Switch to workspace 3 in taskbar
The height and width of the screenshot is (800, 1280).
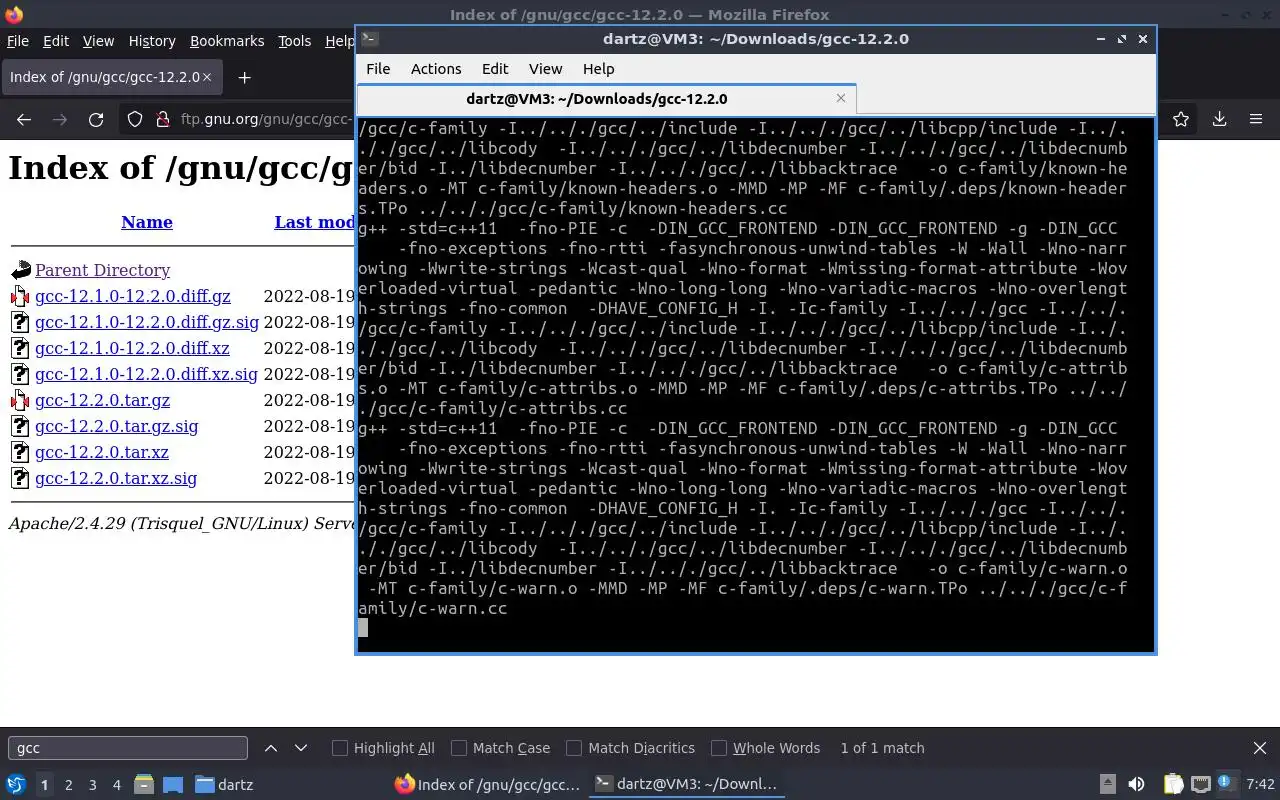(92, 785)
